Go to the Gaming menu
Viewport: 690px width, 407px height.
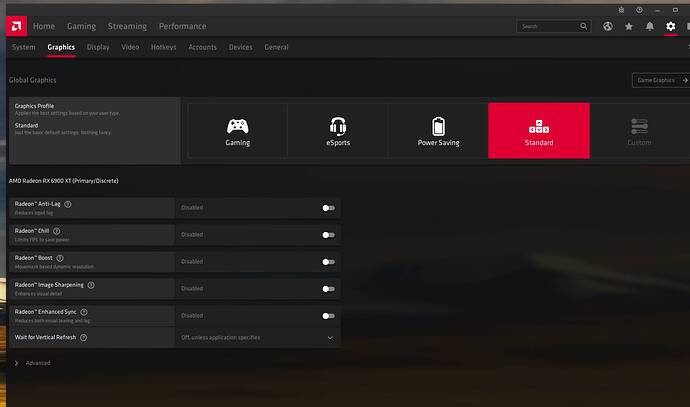(x=81, y=26)
